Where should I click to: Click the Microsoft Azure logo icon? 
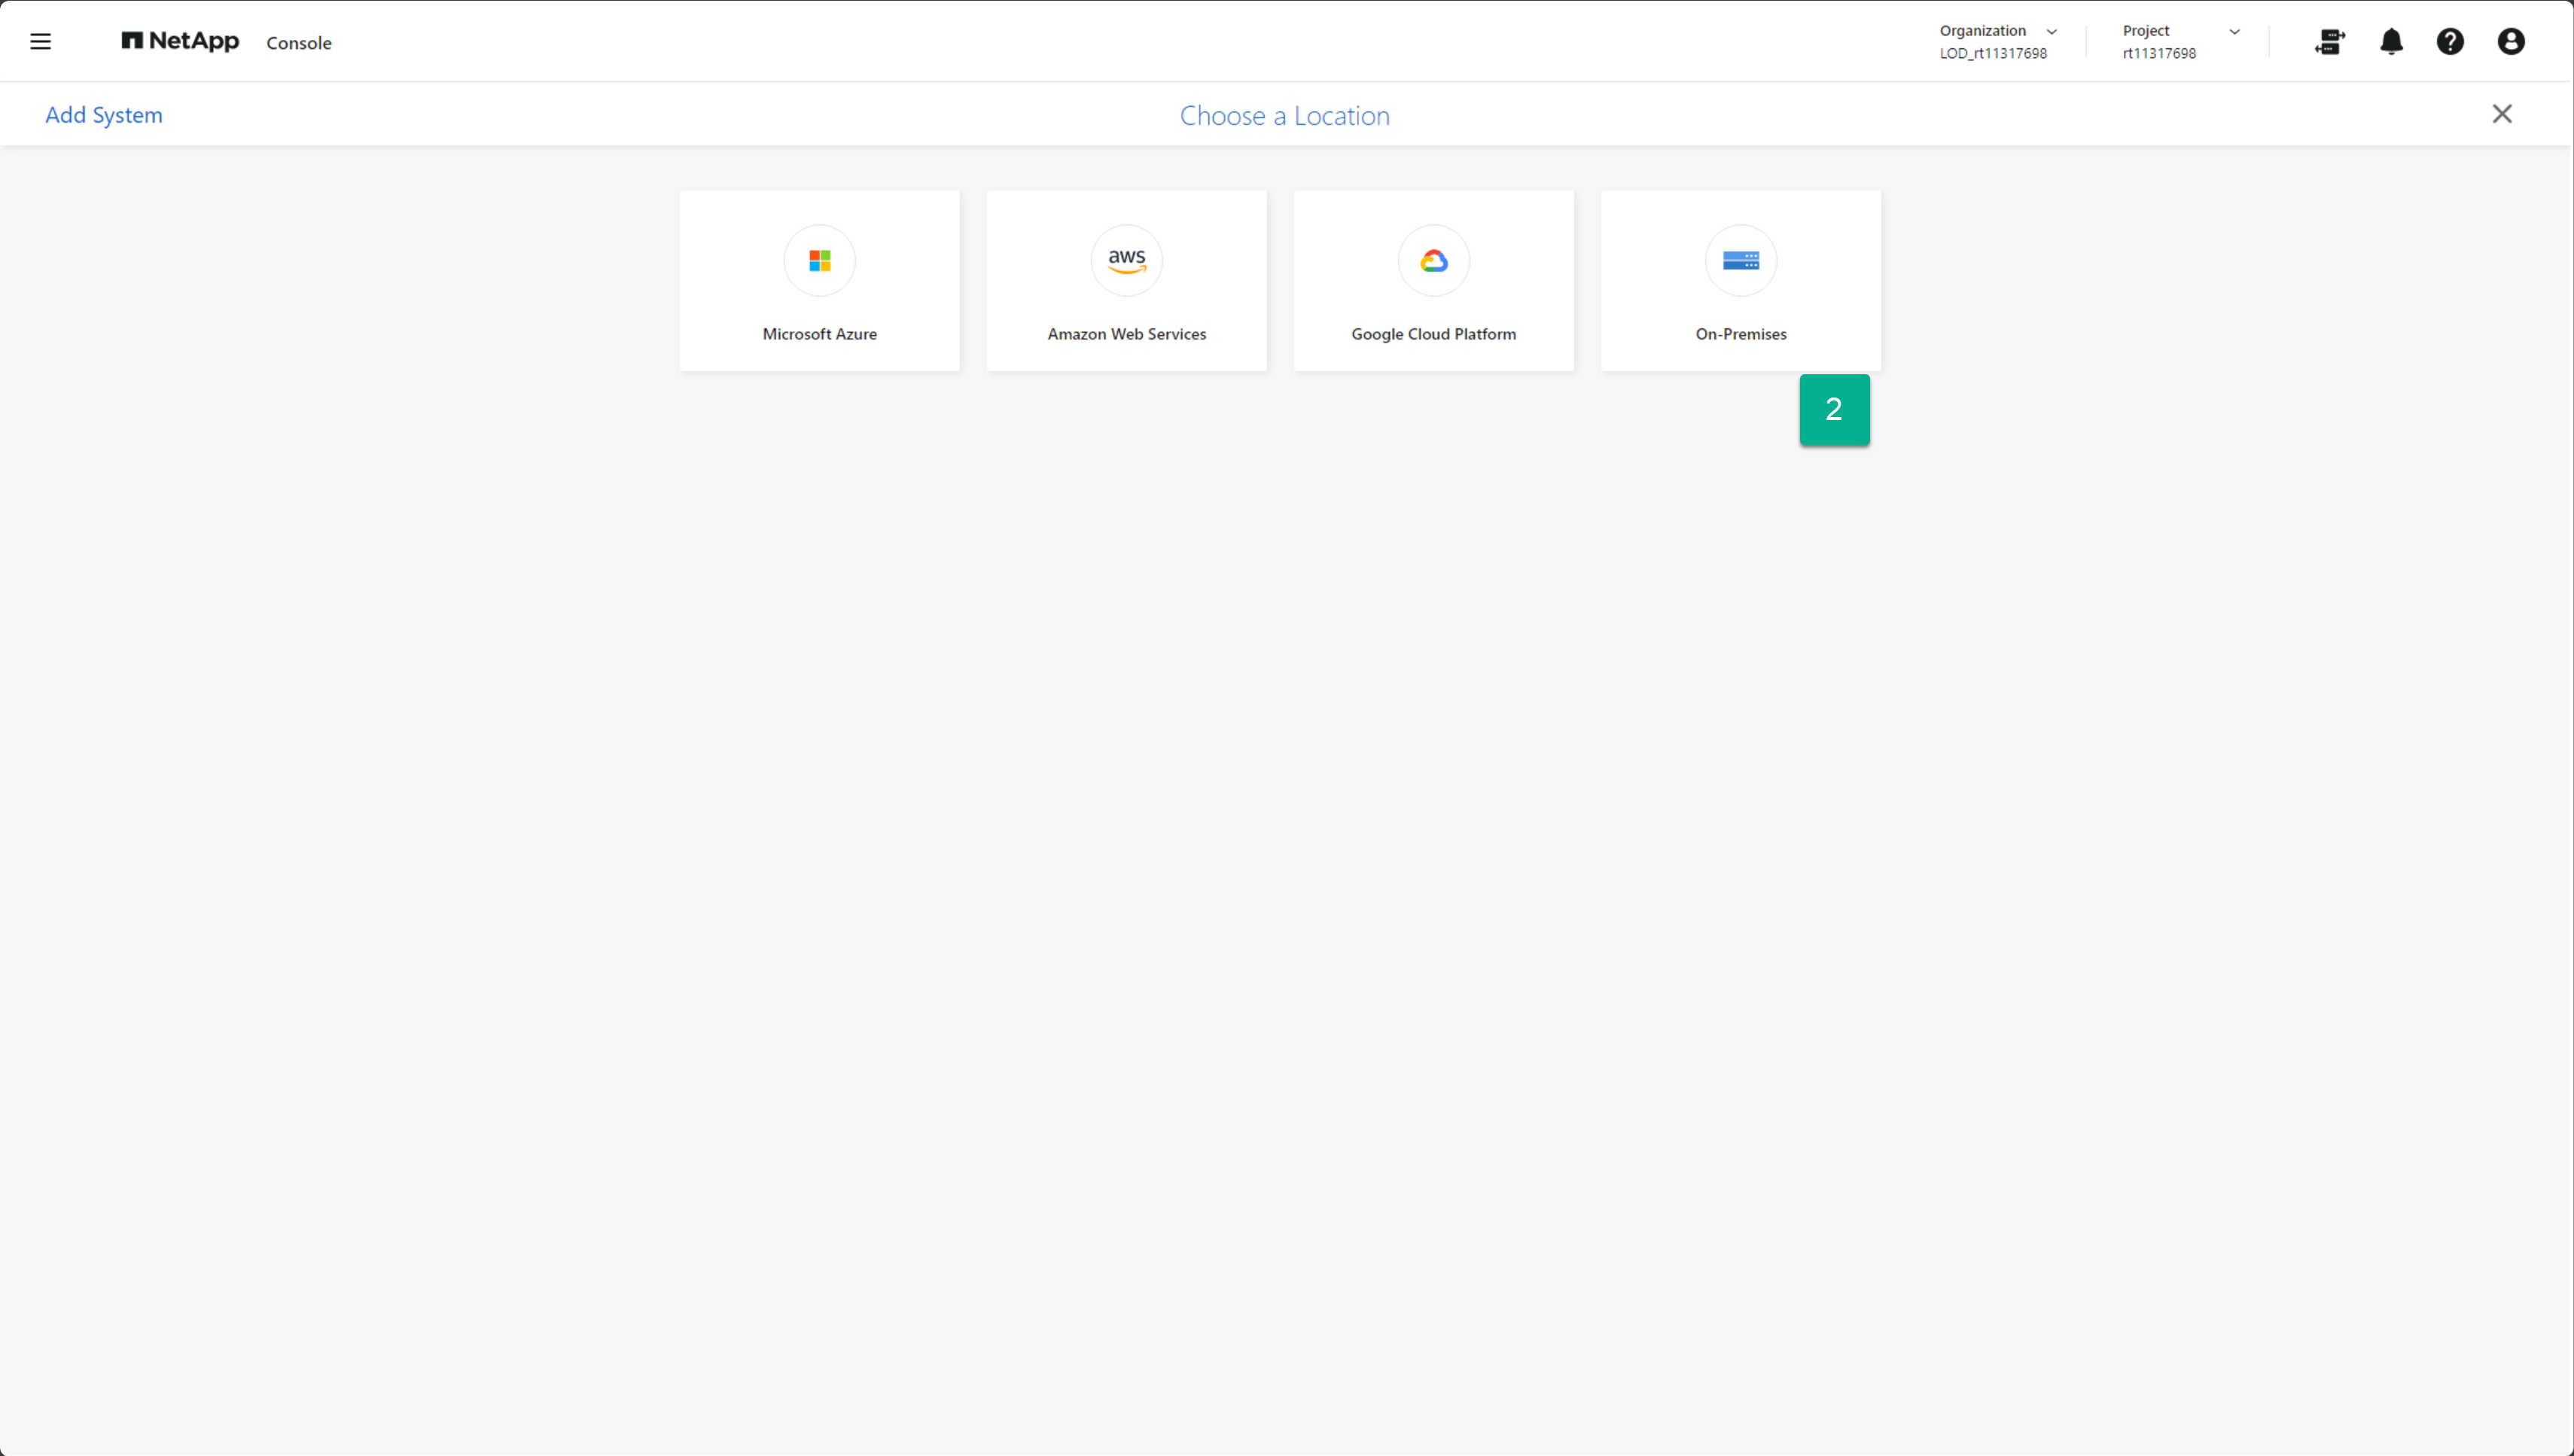[x=819, y=261]
